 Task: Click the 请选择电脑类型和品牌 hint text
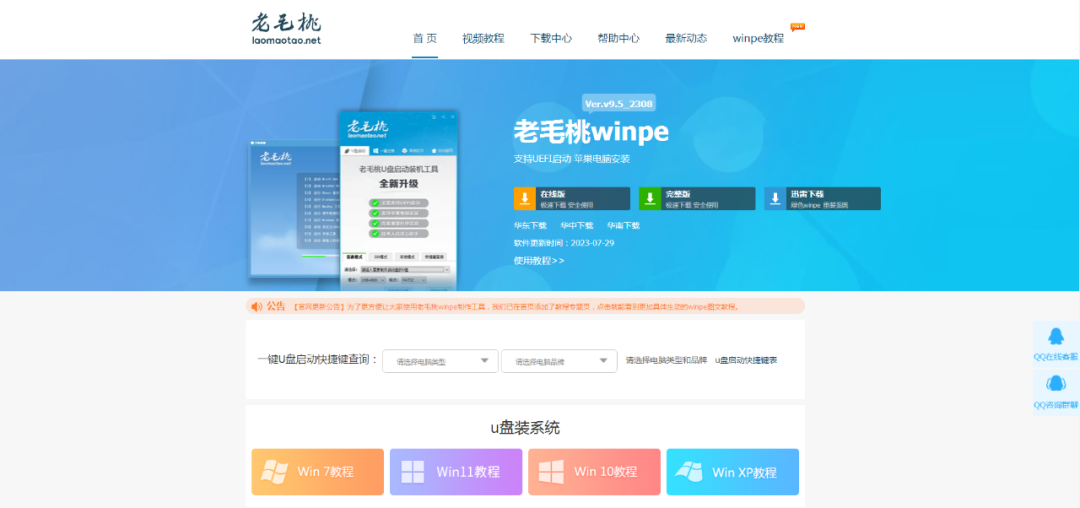[666, 360]
